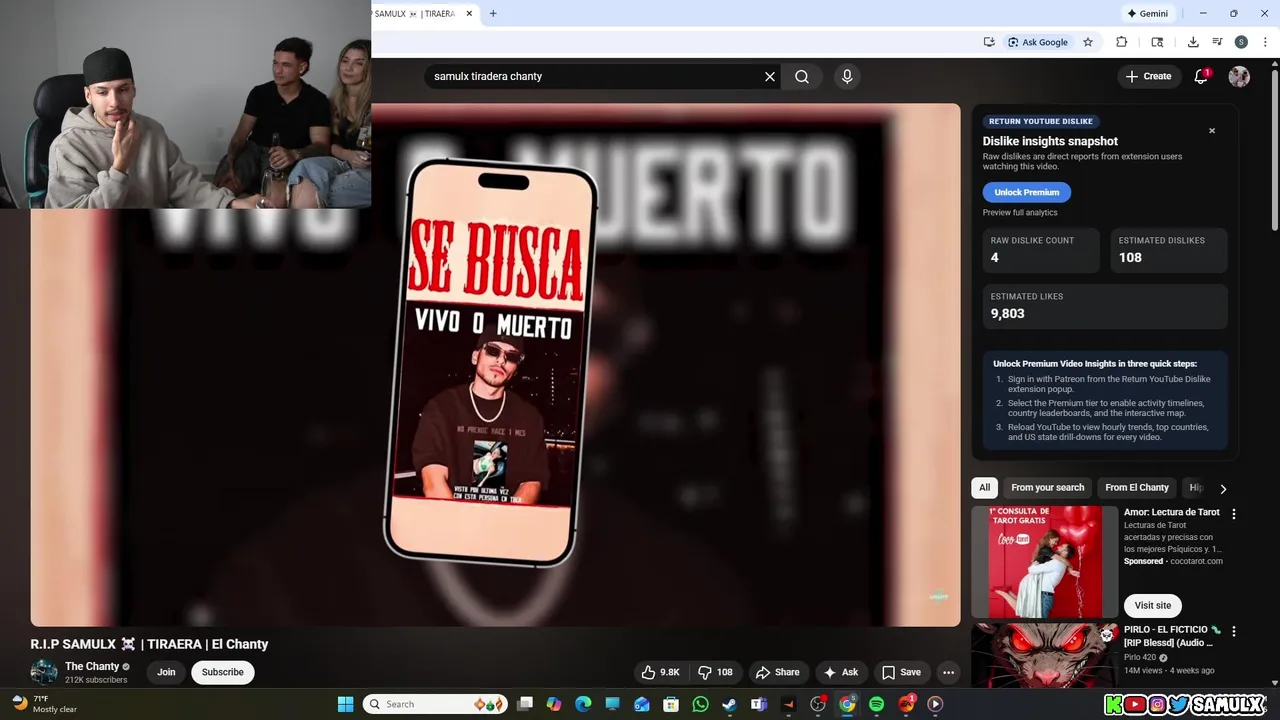Open Outlook from taskbar
Image resolution: width=1280 pixels, height=720 pixels.
pyautogui.click(x=642, y=704)
